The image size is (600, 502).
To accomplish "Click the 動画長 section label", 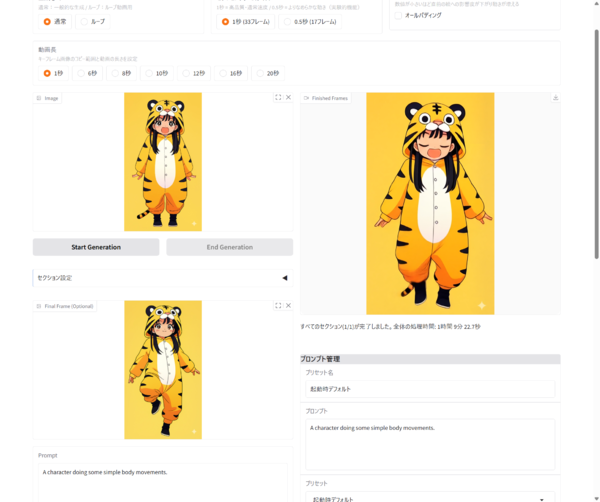I will (47, 50).
